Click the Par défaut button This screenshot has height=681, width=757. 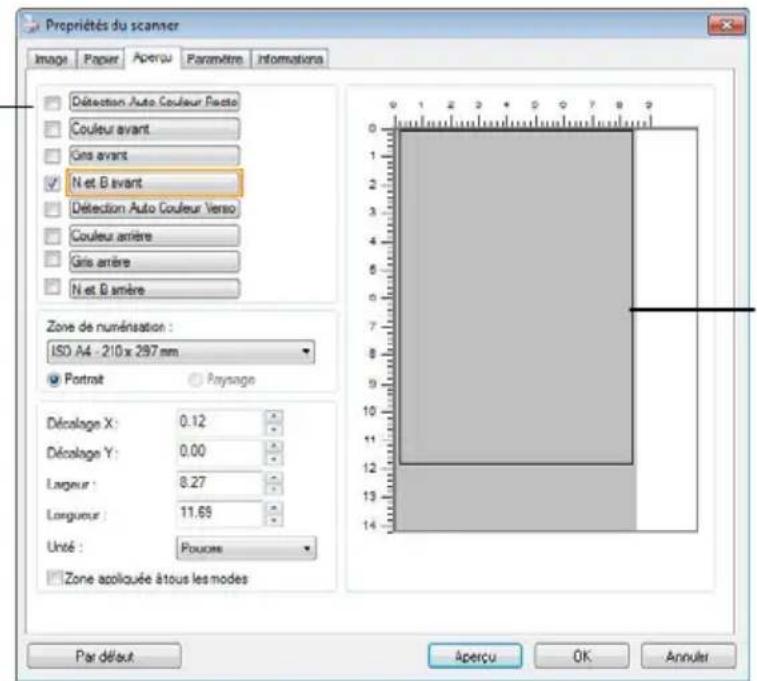pos(104,656)
